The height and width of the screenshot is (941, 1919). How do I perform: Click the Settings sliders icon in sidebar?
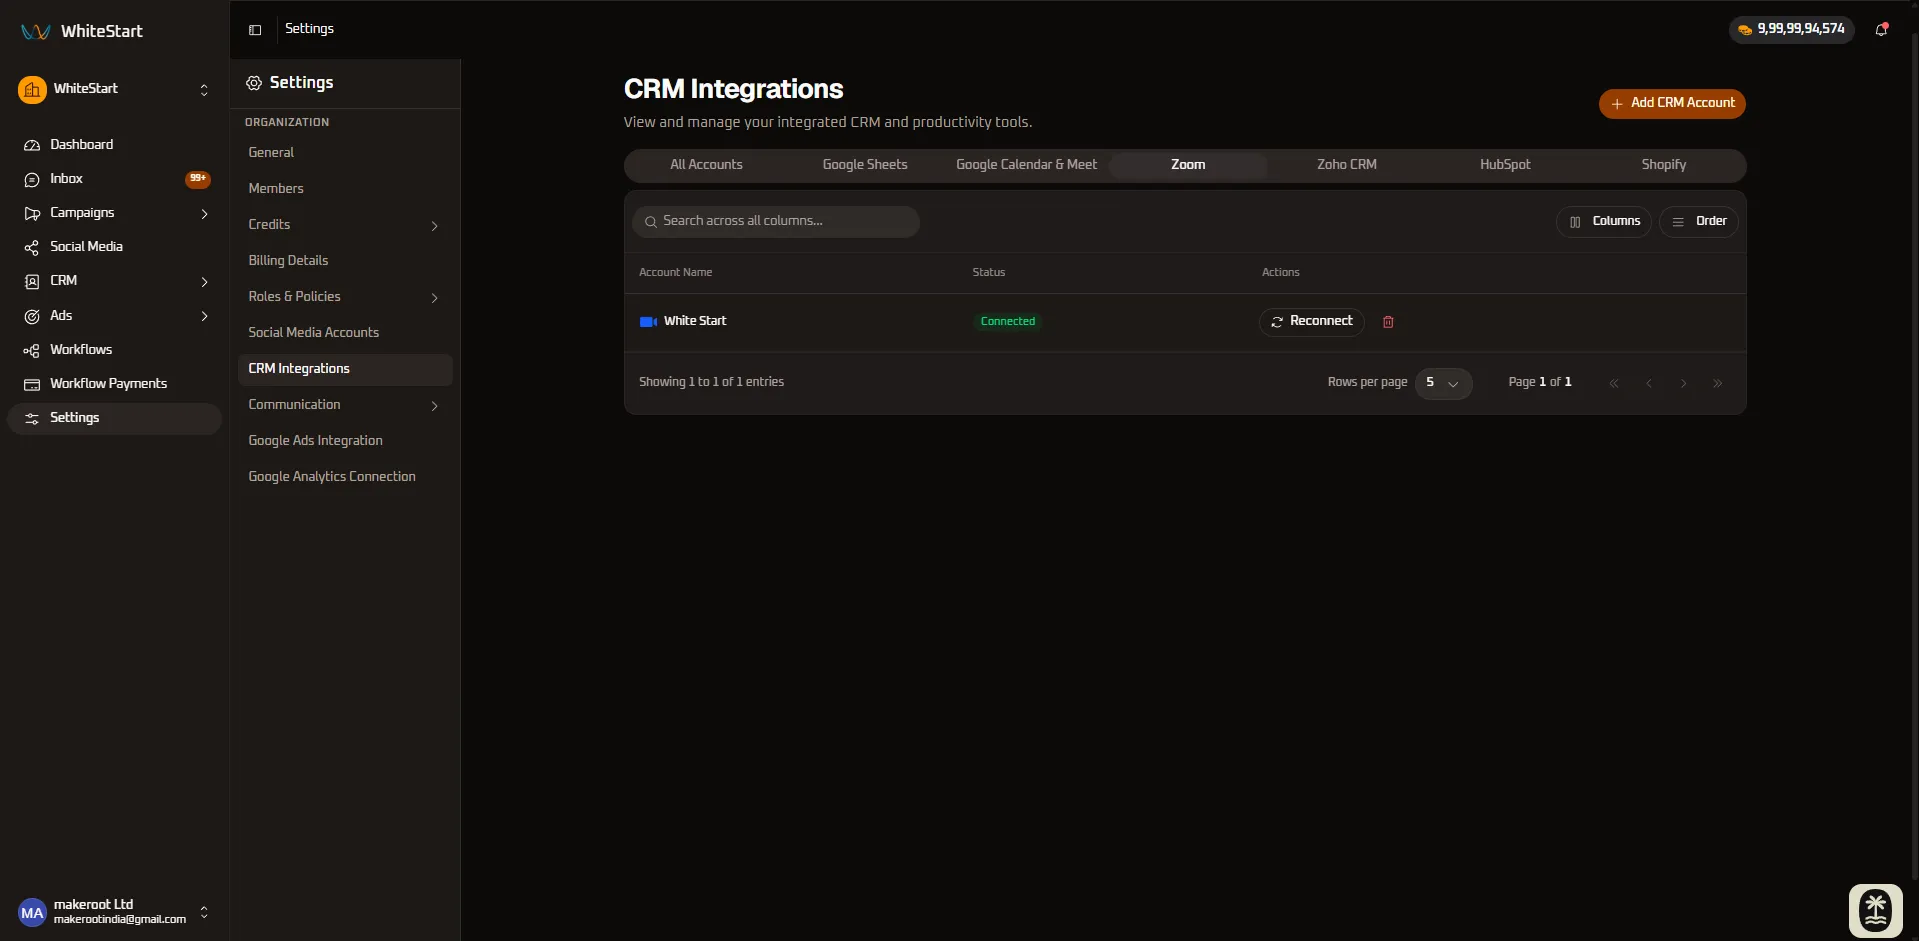32,418
